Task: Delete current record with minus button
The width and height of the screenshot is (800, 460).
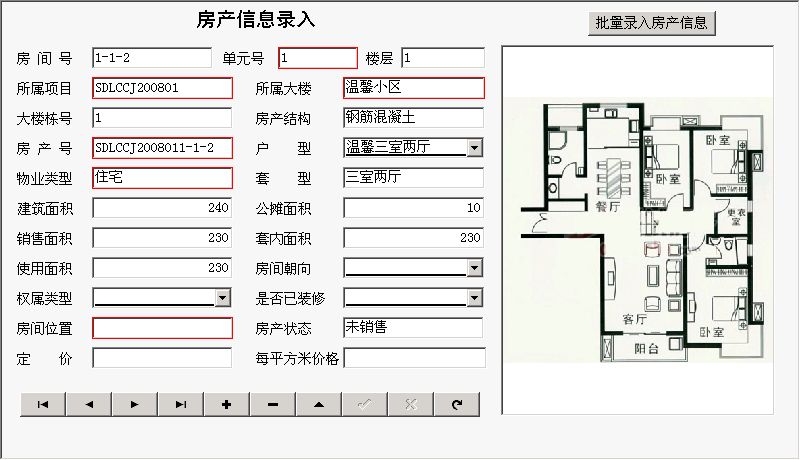Action: [273, 404]
